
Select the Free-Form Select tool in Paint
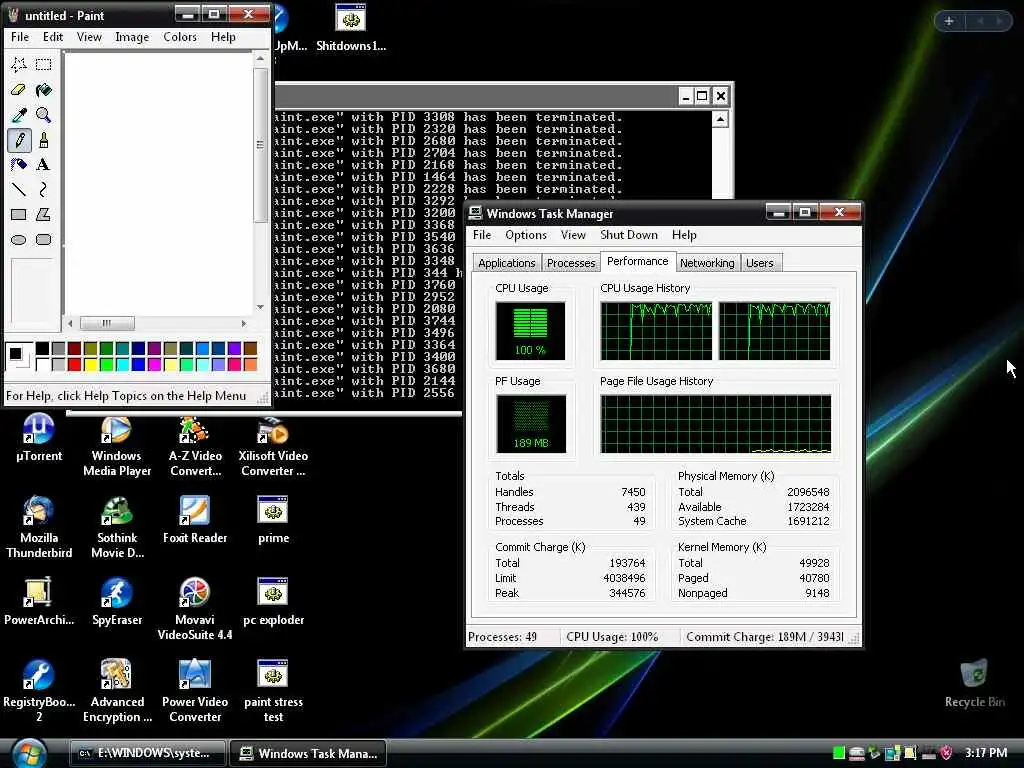pos(18,64)
